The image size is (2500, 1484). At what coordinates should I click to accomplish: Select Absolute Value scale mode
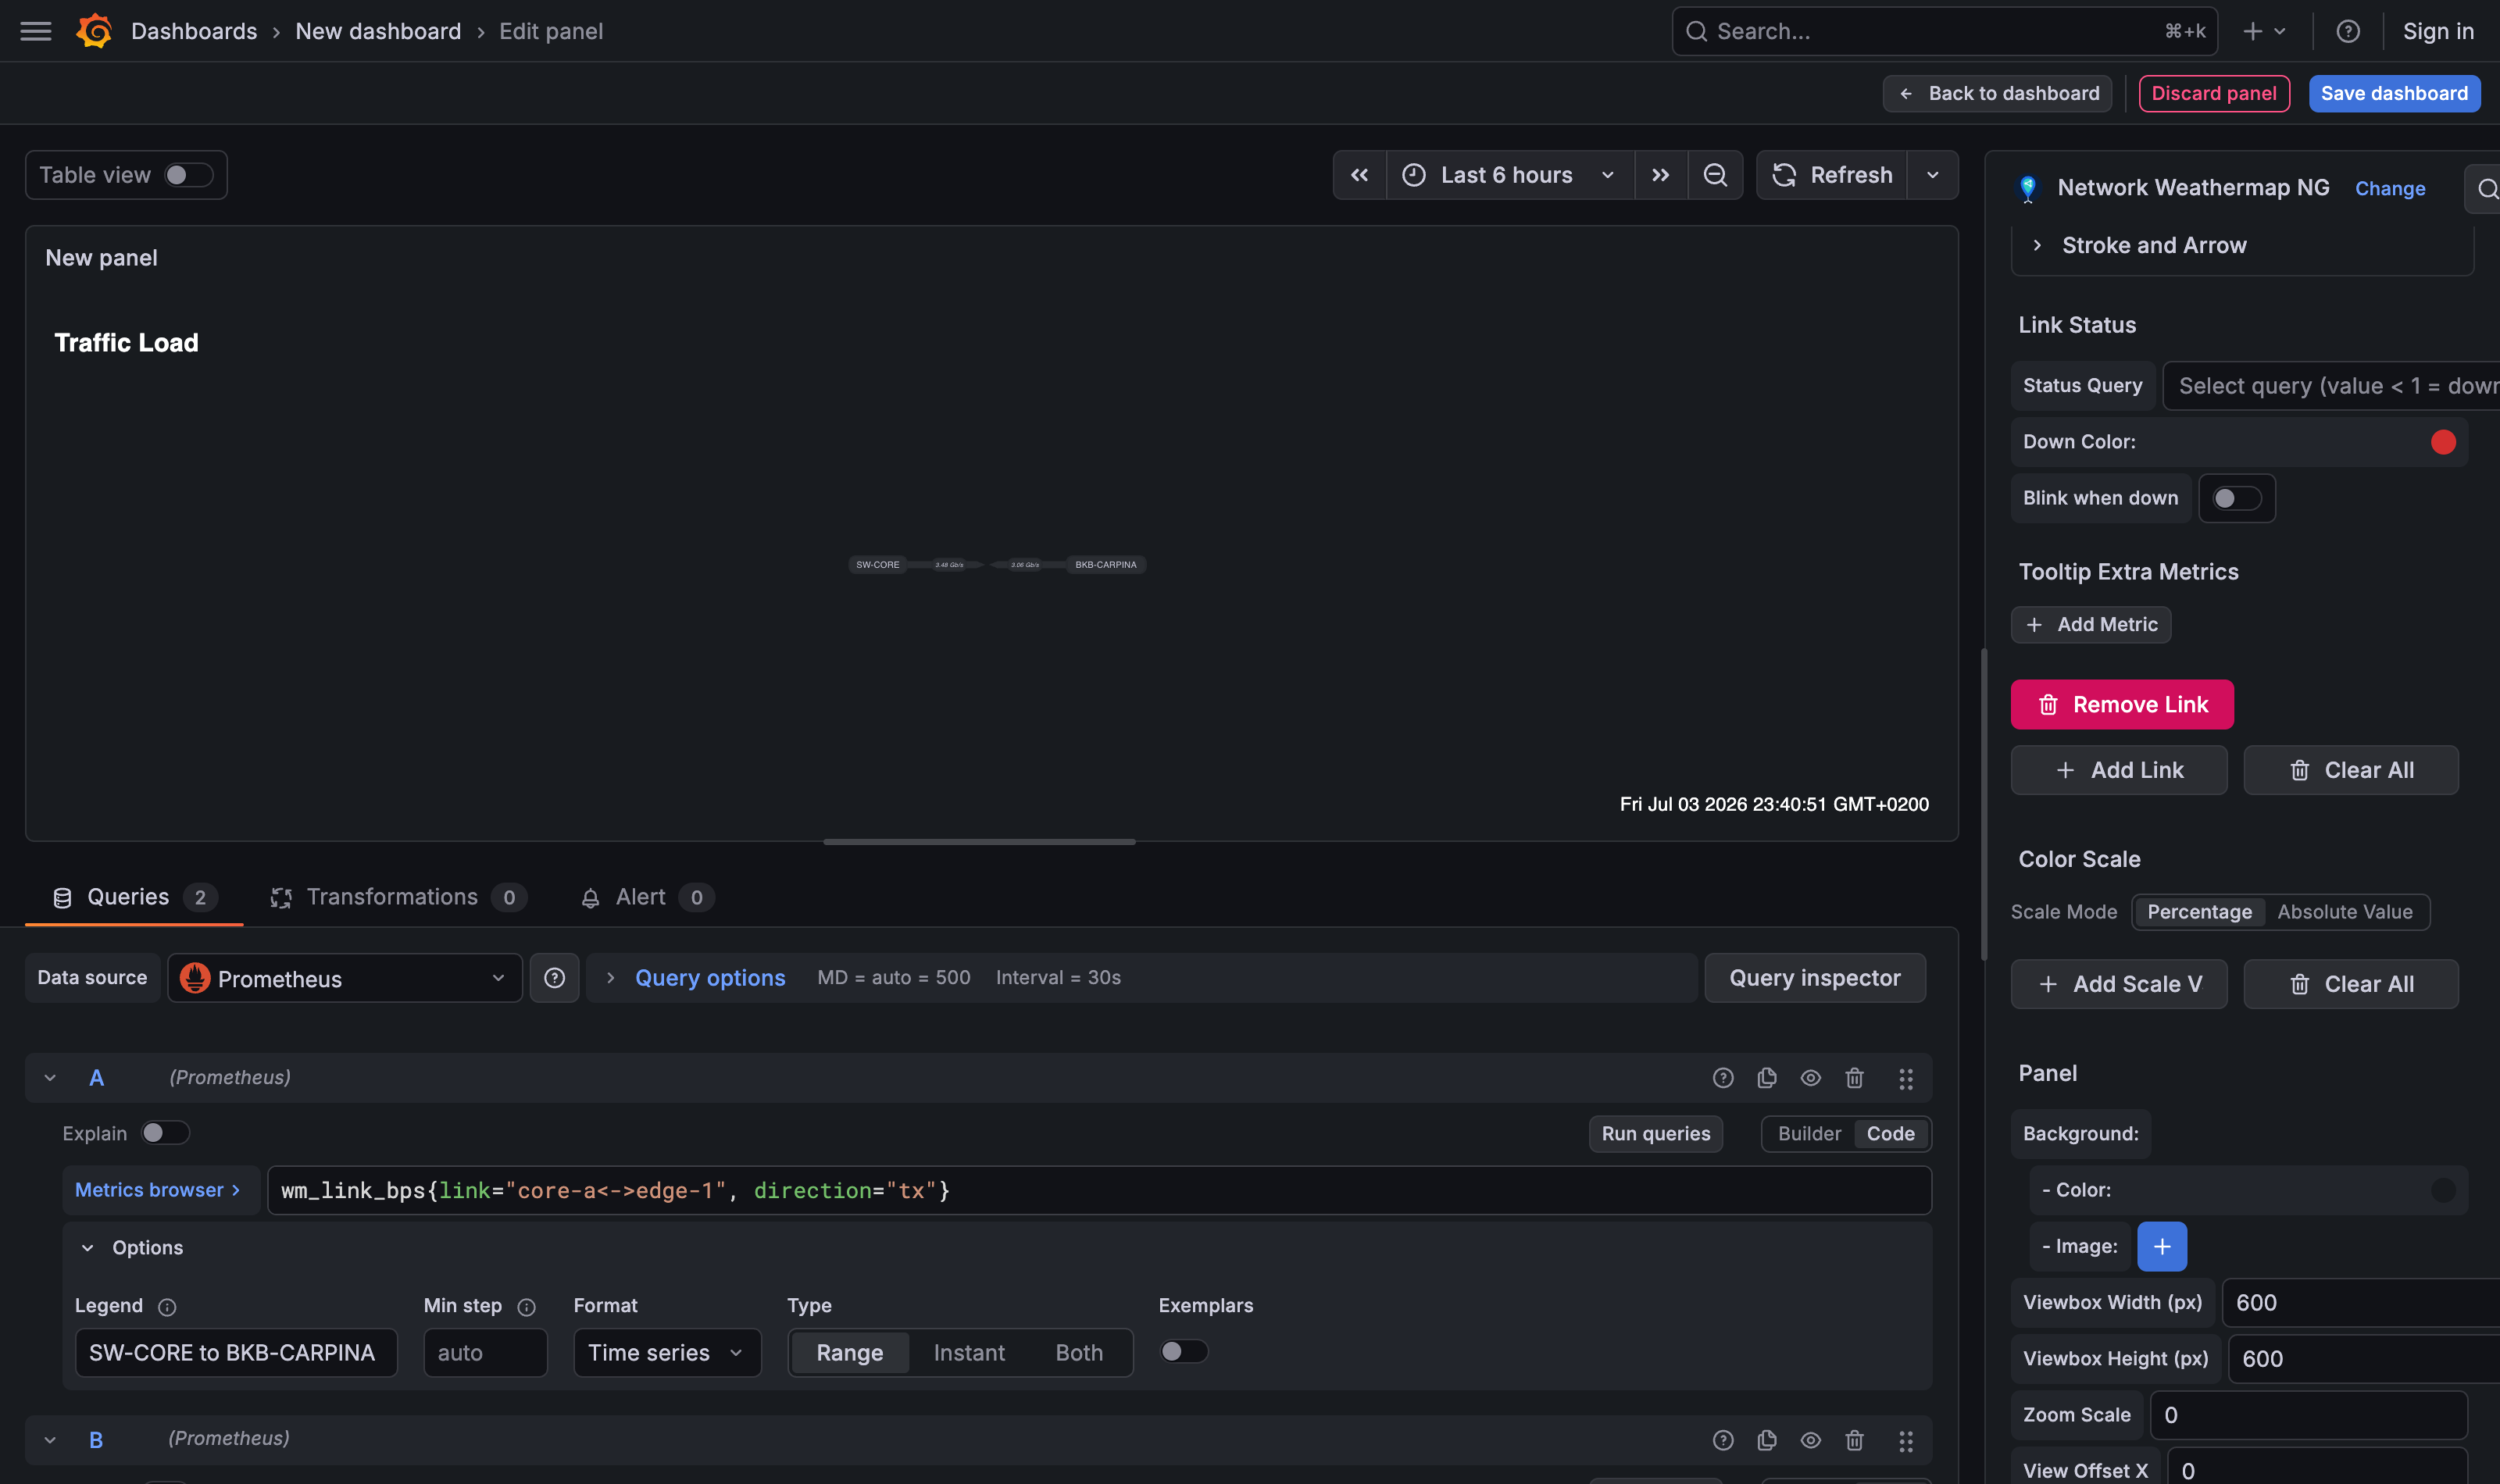point(2344,911)
